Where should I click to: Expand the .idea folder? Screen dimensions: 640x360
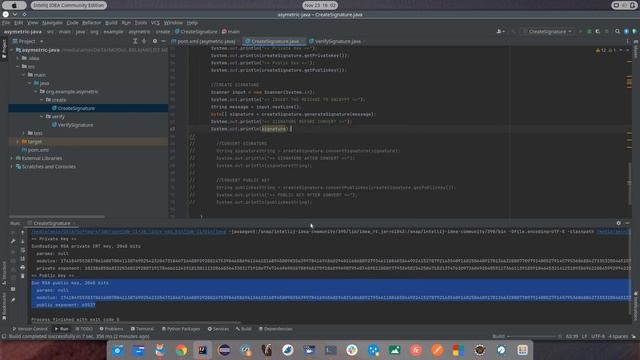(18, 58)
